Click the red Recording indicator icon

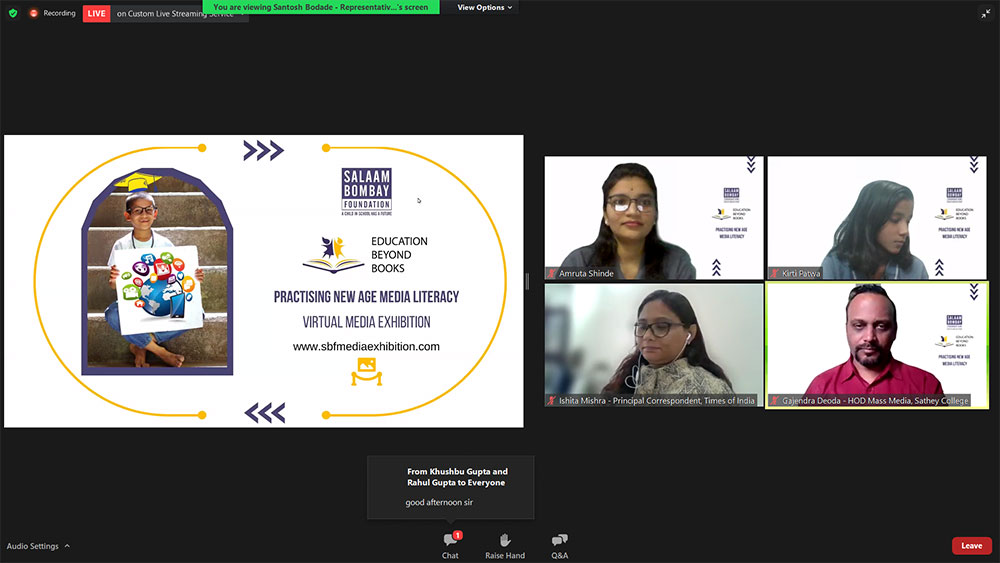(34, 13)
